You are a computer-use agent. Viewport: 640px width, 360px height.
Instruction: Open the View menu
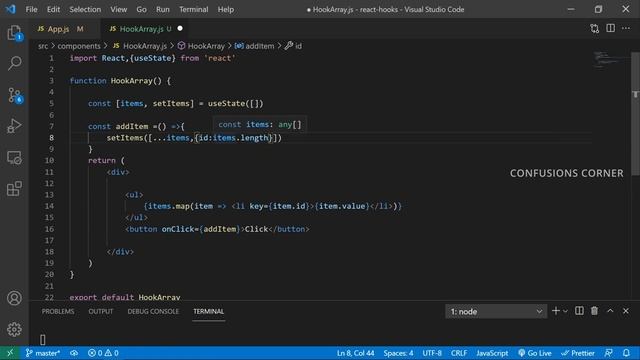click(118, 9)
